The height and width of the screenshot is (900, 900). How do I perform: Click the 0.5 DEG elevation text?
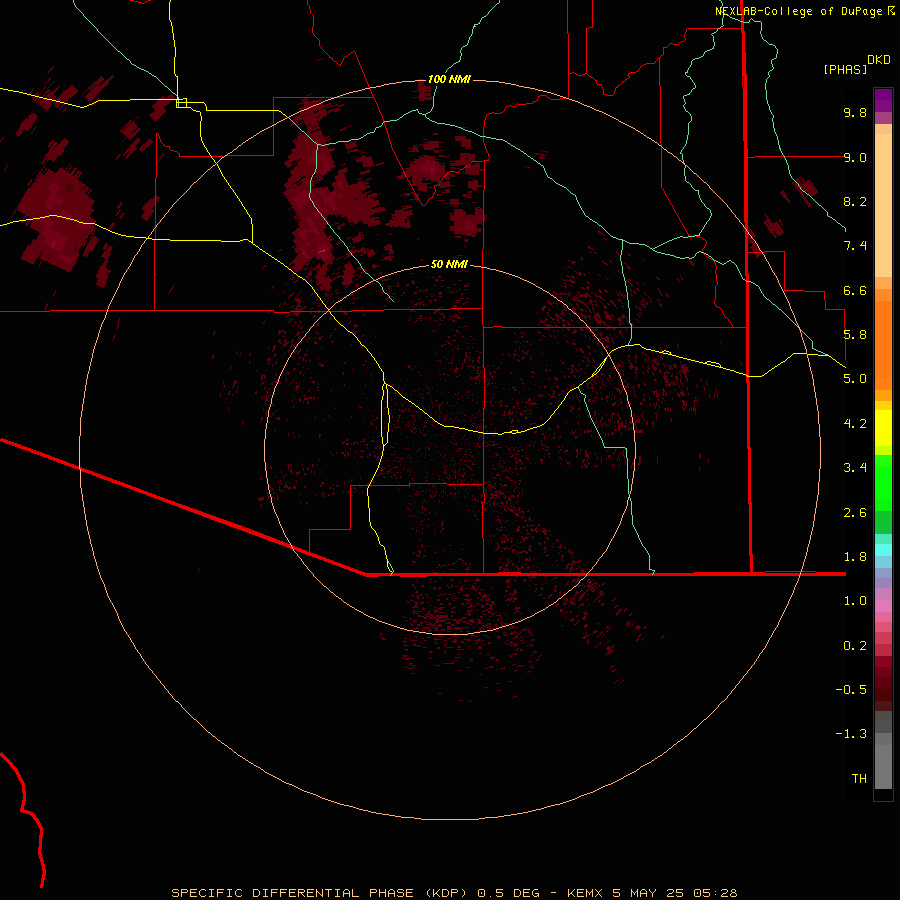tap(509, 893)
